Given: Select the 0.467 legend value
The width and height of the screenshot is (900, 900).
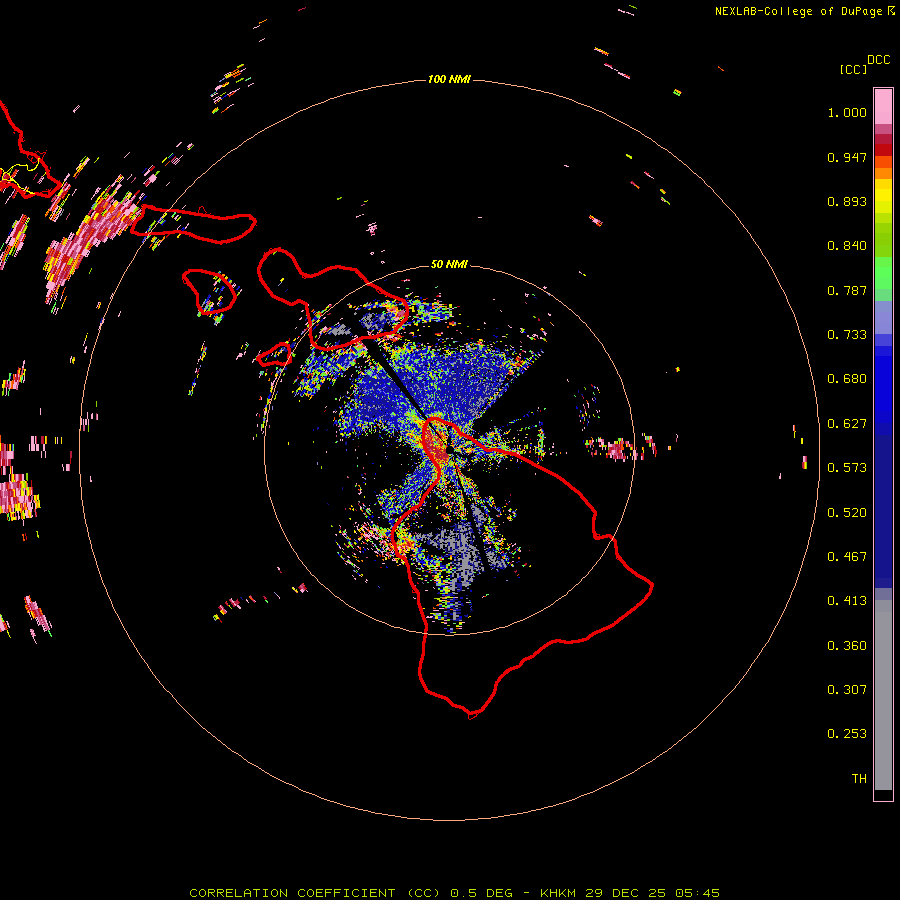Looking at the screenshot, I should pyautogui.click(x=847, y=557).
